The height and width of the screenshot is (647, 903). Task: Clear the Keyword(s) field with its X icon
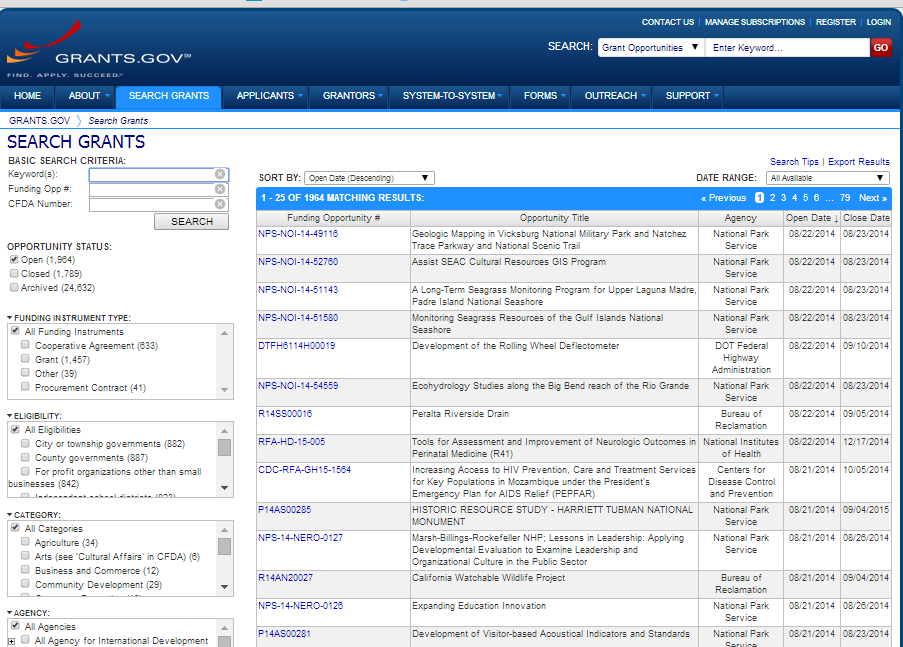click(x=220, y=174)
